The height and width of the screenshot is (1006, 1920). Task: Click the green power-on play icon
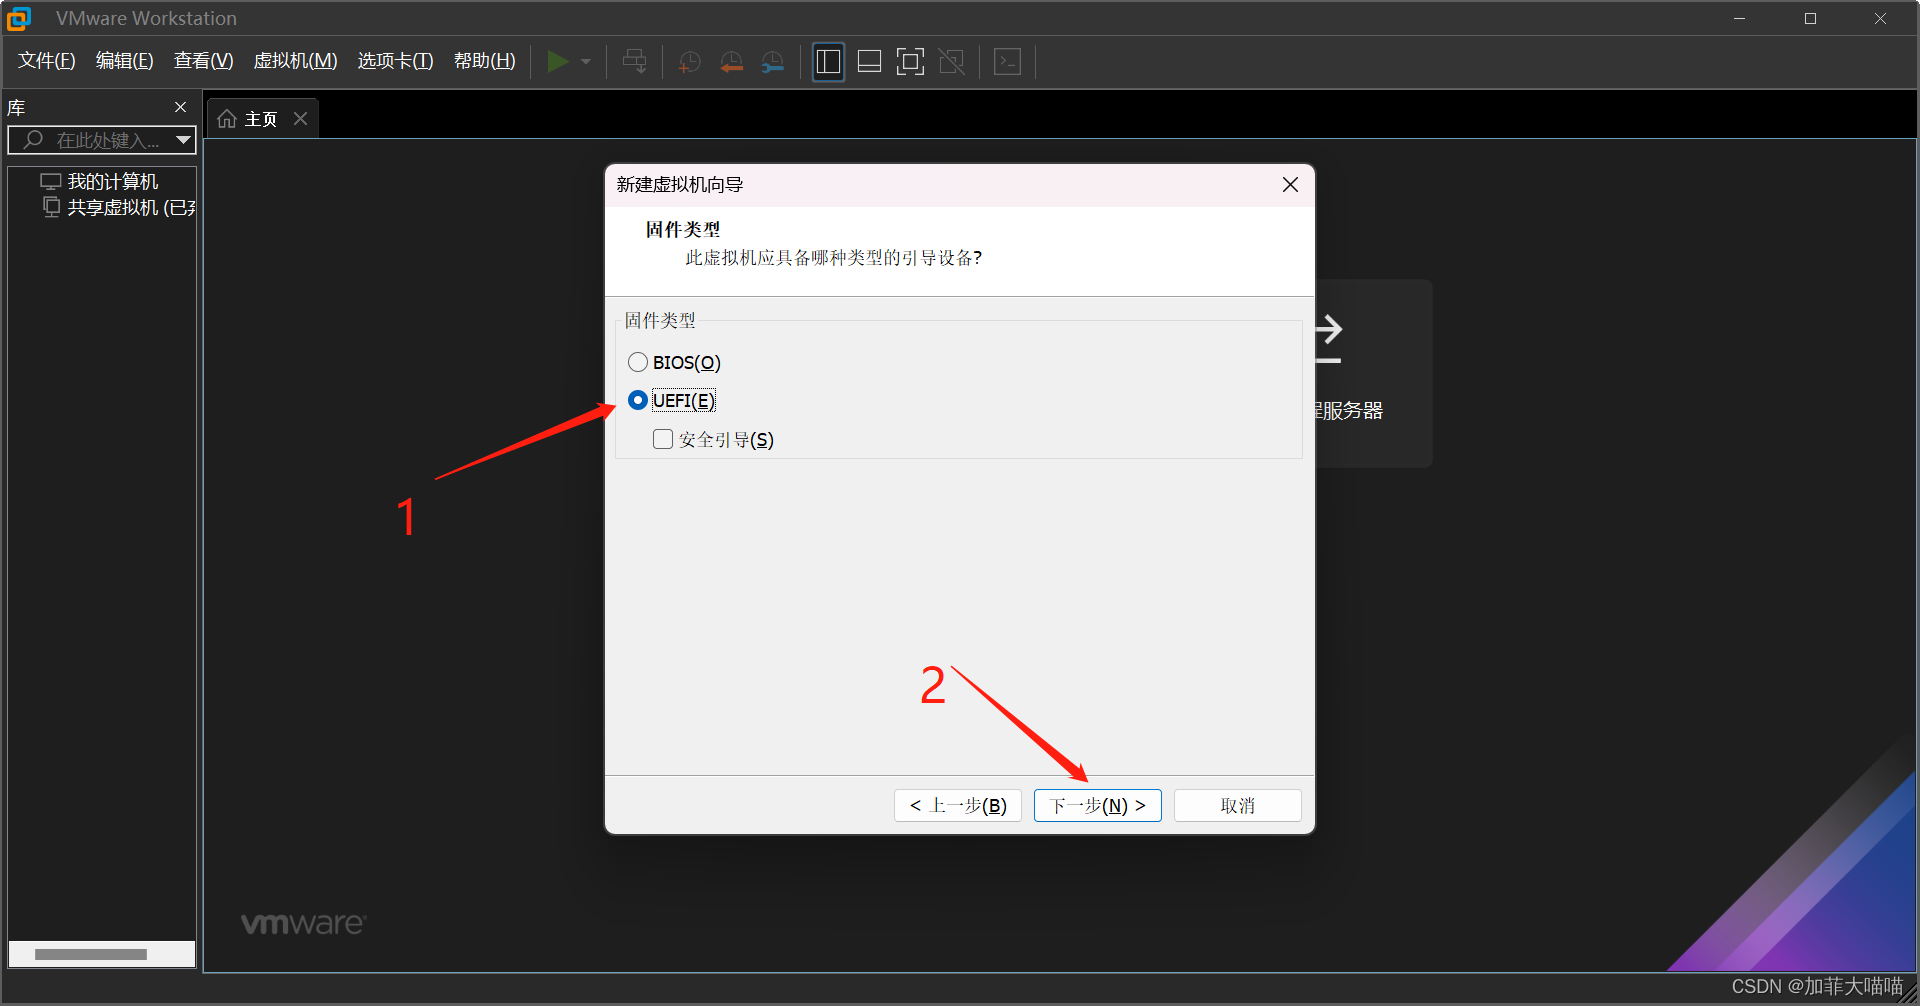click(x=558, y=62)
